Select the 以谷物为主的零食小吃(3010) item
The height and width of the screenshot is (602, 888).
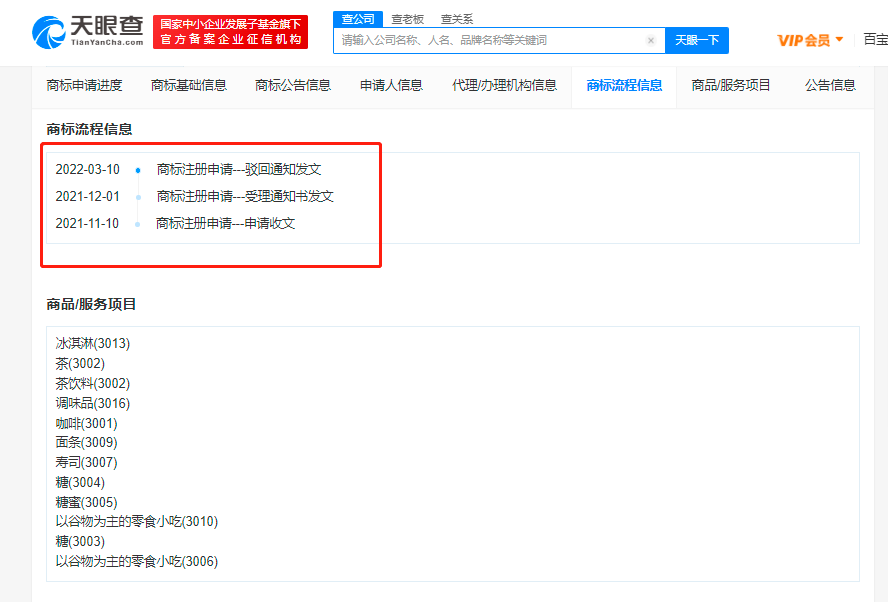(x=136, y=522)
